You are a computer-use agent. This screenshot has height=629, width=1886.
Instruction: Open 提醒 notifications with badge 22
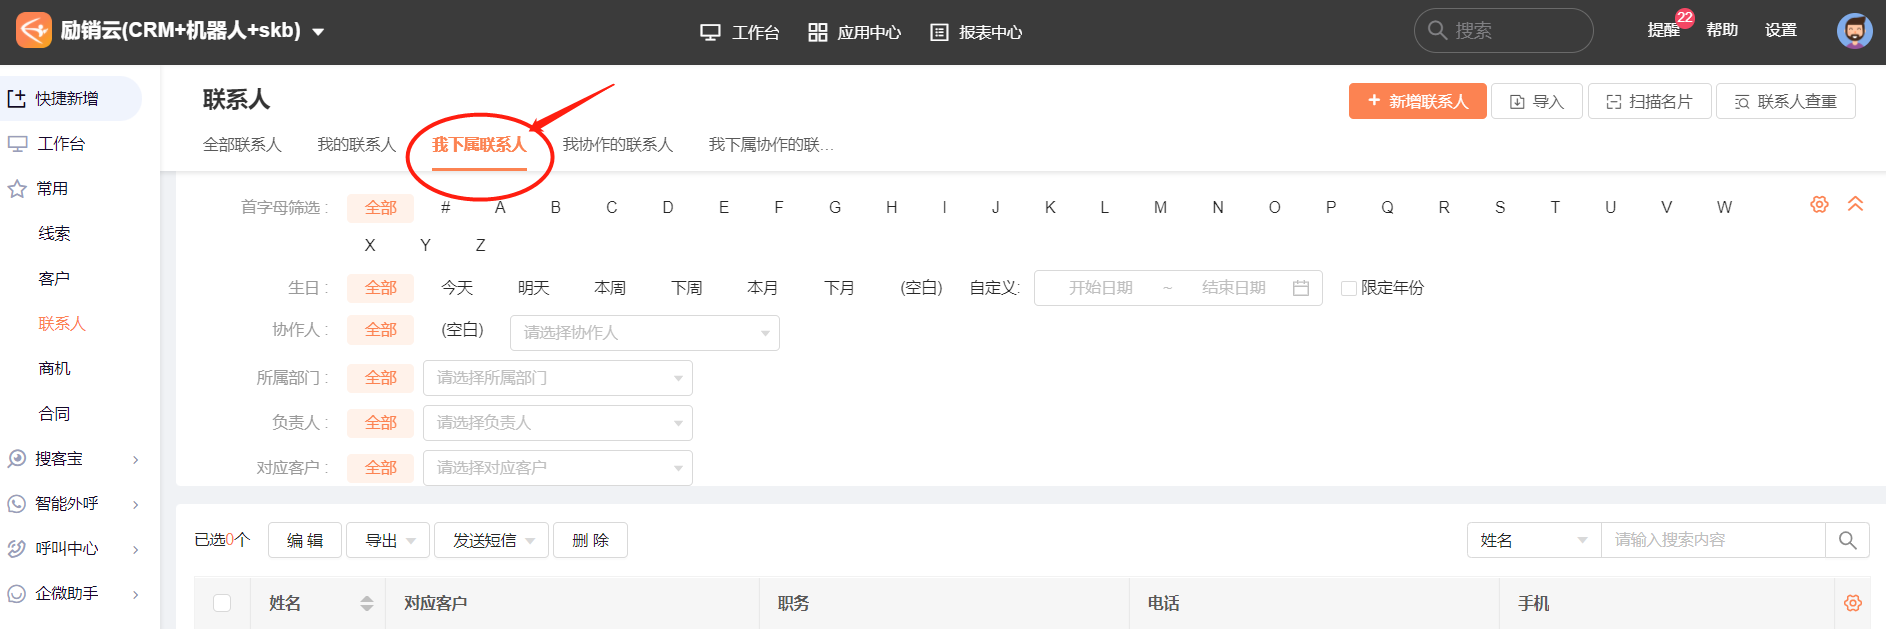point(1663,30)
